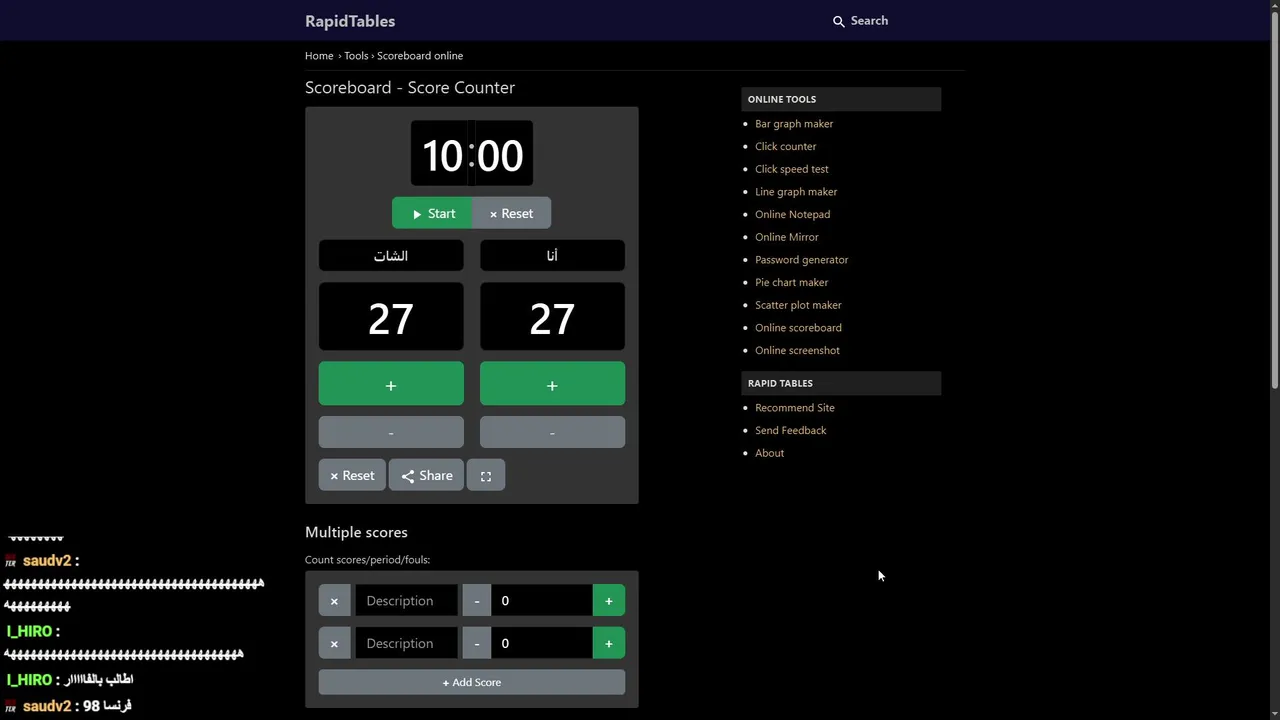The width and height of the screenshot is (1280, 720).
Task: Click Scoreboard online in the breadcrumb
Action: tap(420, 56)
